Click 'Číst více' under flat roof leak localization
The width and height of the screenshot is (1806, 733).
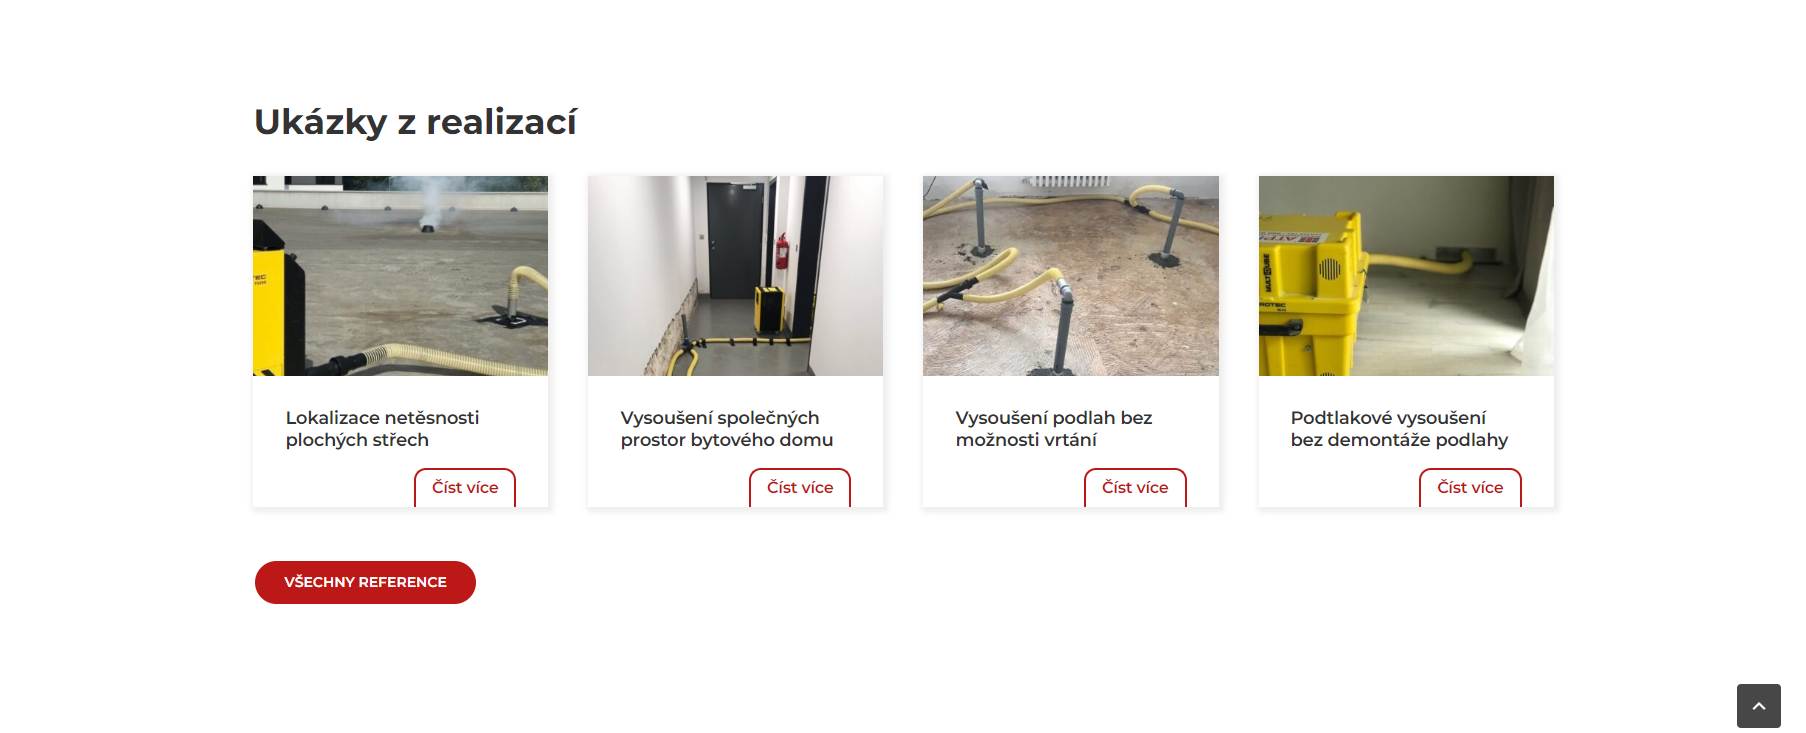click(465, 488)
